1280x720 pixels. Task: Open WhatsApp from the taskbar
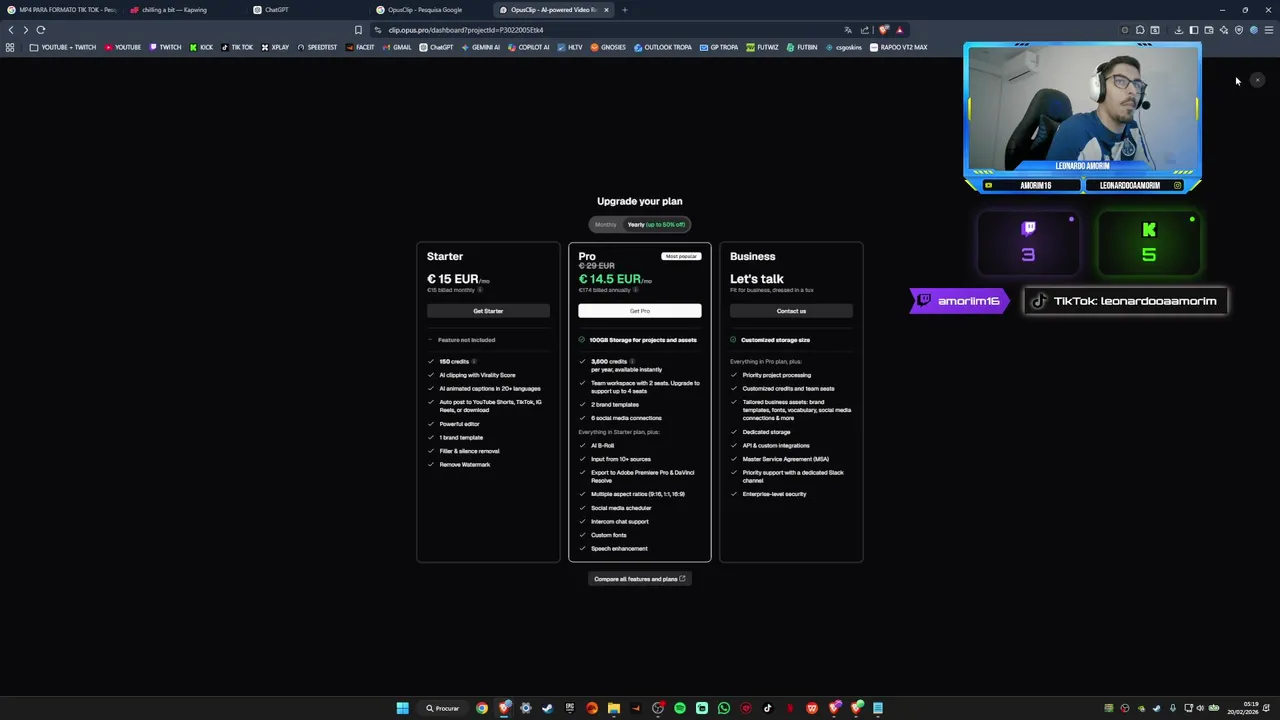coord(724,708)
